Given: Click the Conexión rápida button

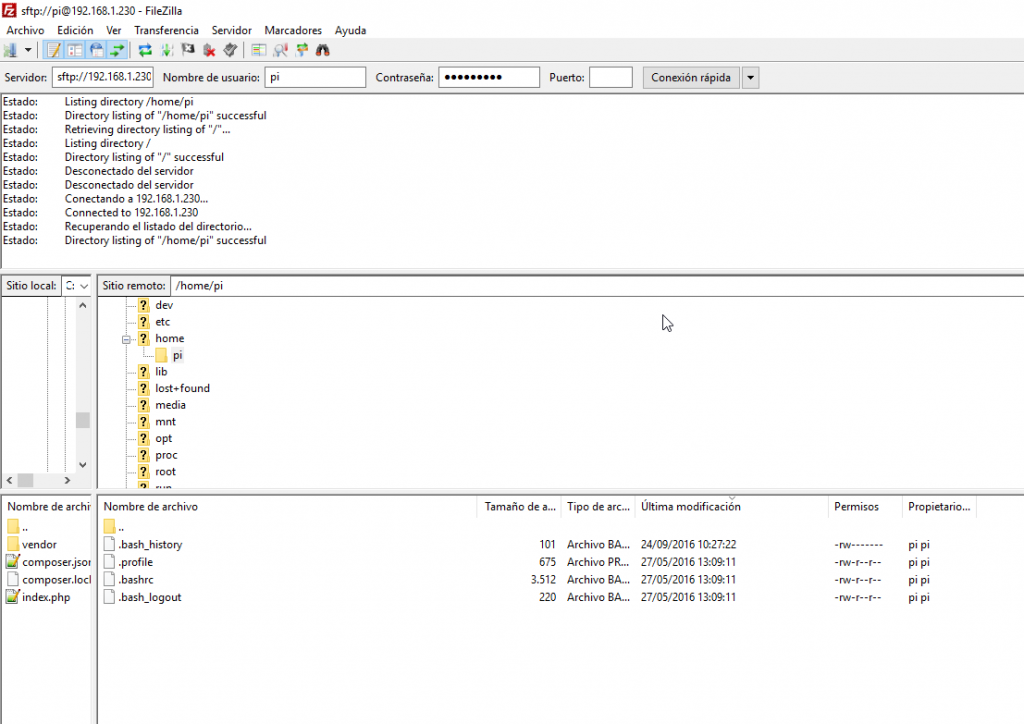Looking at the screenshot, I should 690,77.
